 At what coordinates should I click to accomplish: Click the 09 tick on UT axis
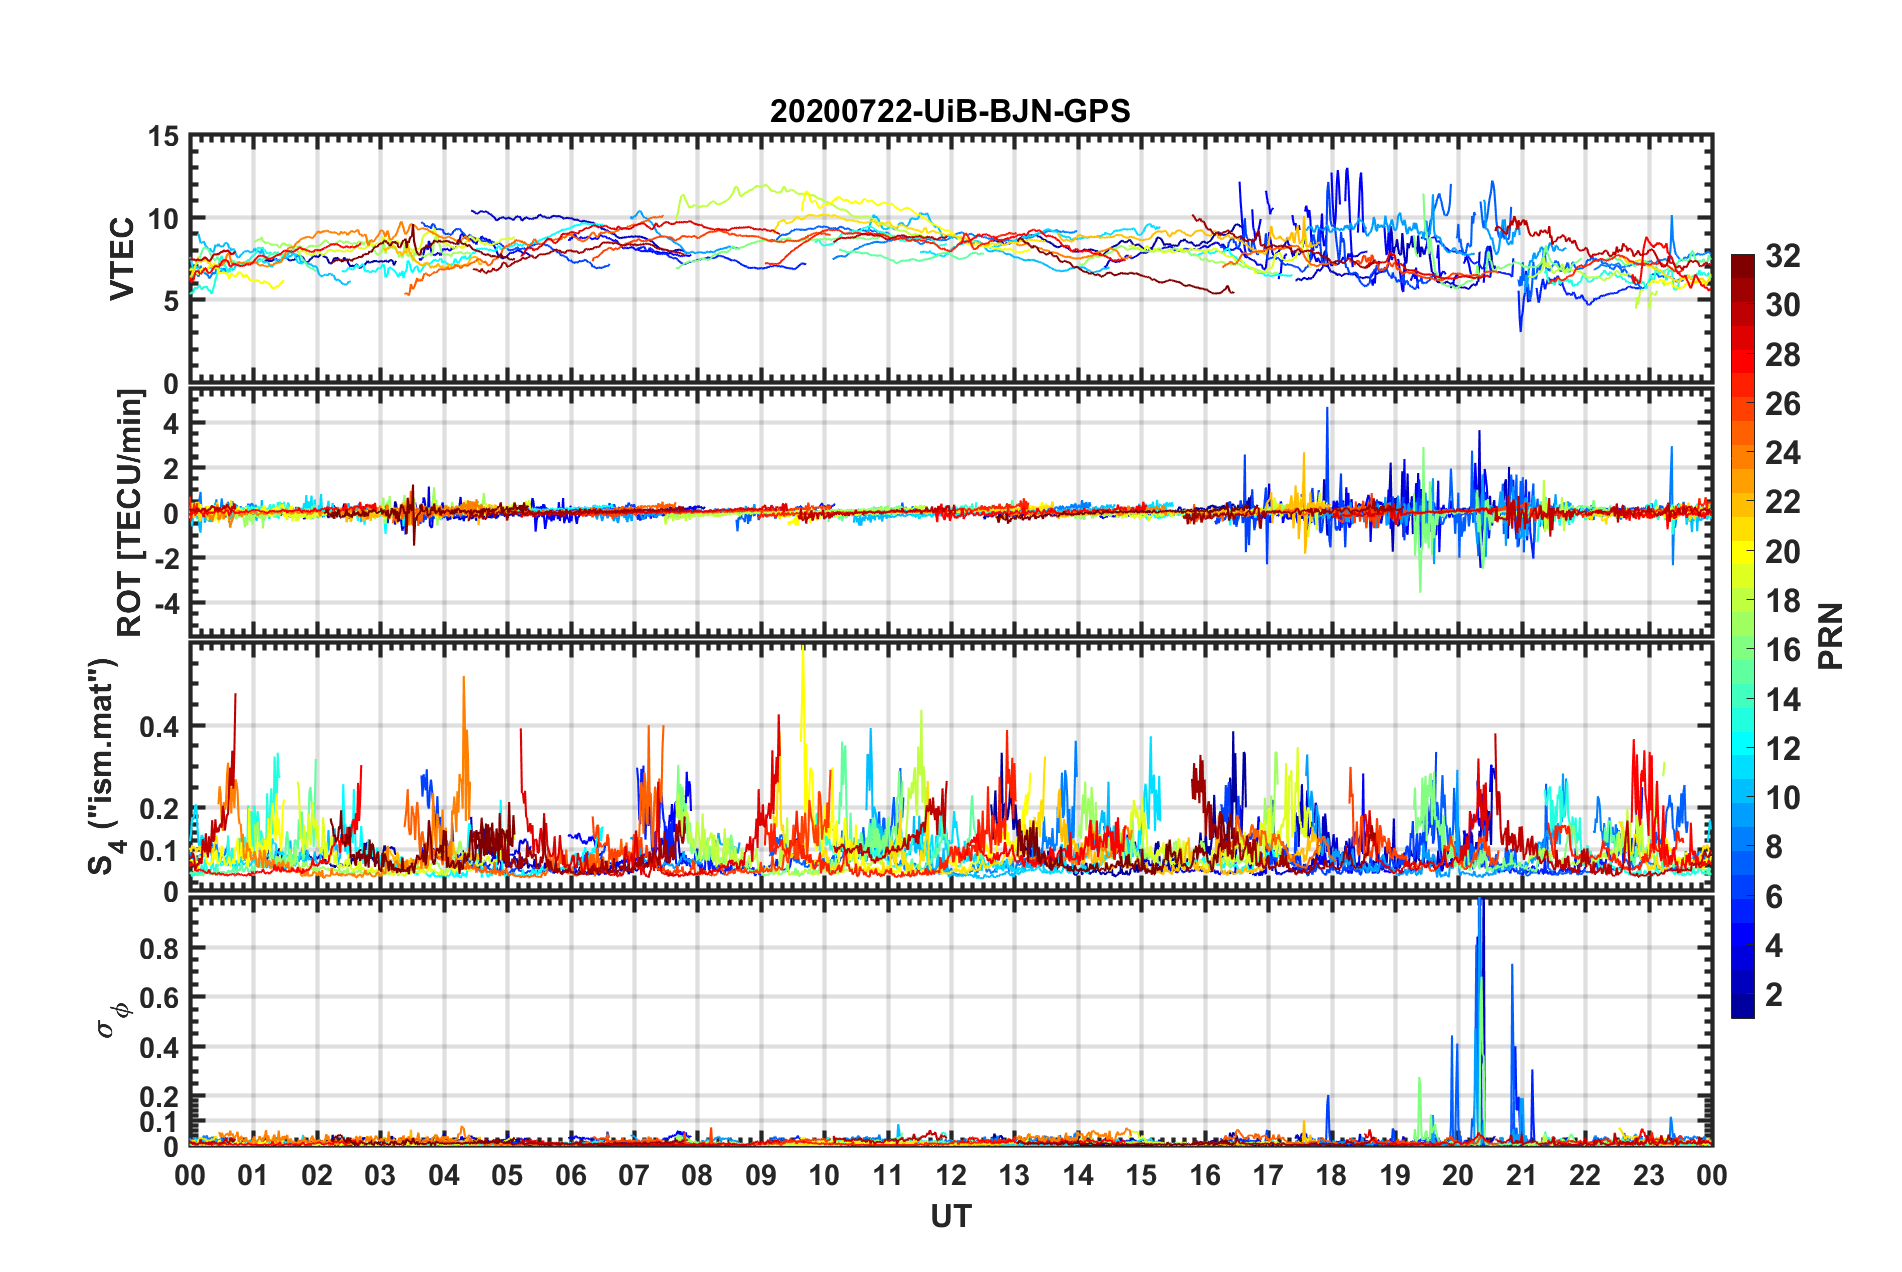click(761, 1175)
